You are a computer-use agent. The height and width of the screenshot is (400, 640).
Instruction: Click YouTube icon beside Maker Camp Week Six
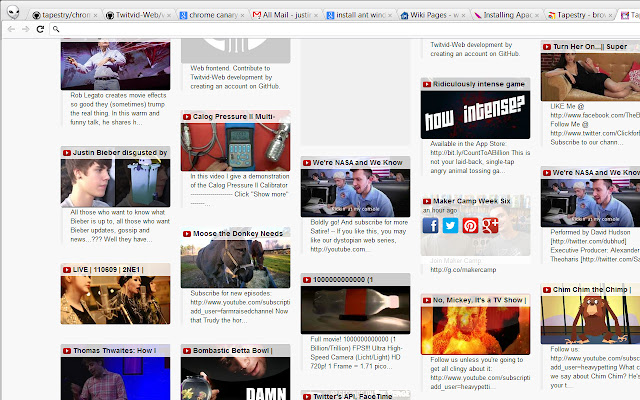(x=427, y=201)
